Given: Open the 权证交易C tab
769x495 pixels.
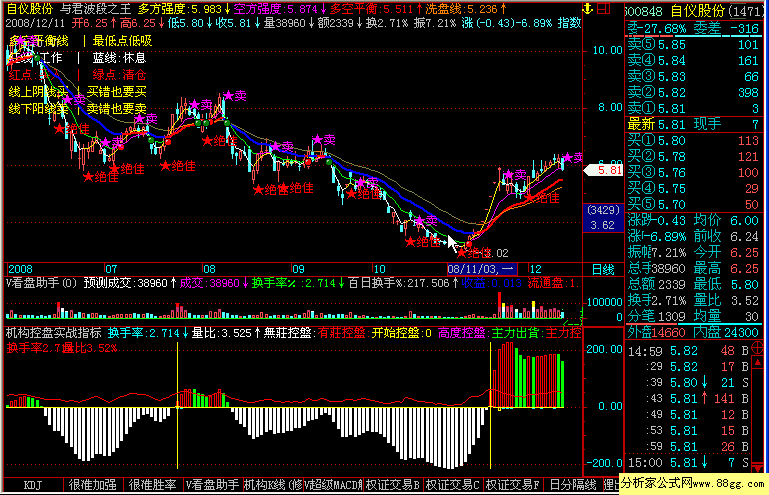Looking at the screenshot, I should [x=453, y=485].
